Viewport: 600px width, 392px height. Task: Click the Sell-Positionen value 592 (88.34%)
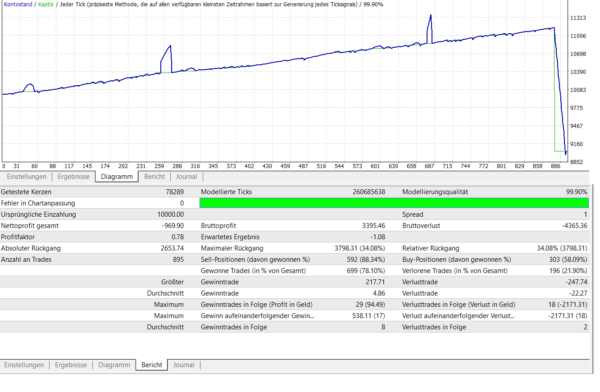point(366,260)
